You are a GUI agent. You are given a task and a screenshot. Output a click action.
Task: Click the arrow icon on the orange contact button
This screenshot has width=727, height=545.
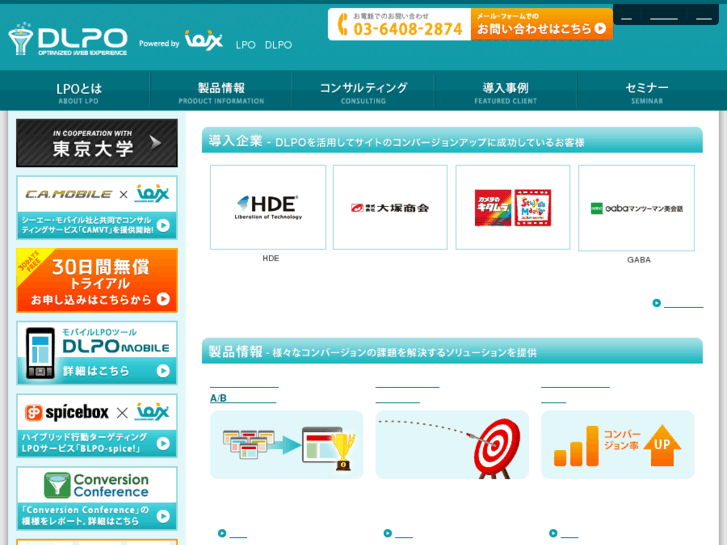coord(600,29)
